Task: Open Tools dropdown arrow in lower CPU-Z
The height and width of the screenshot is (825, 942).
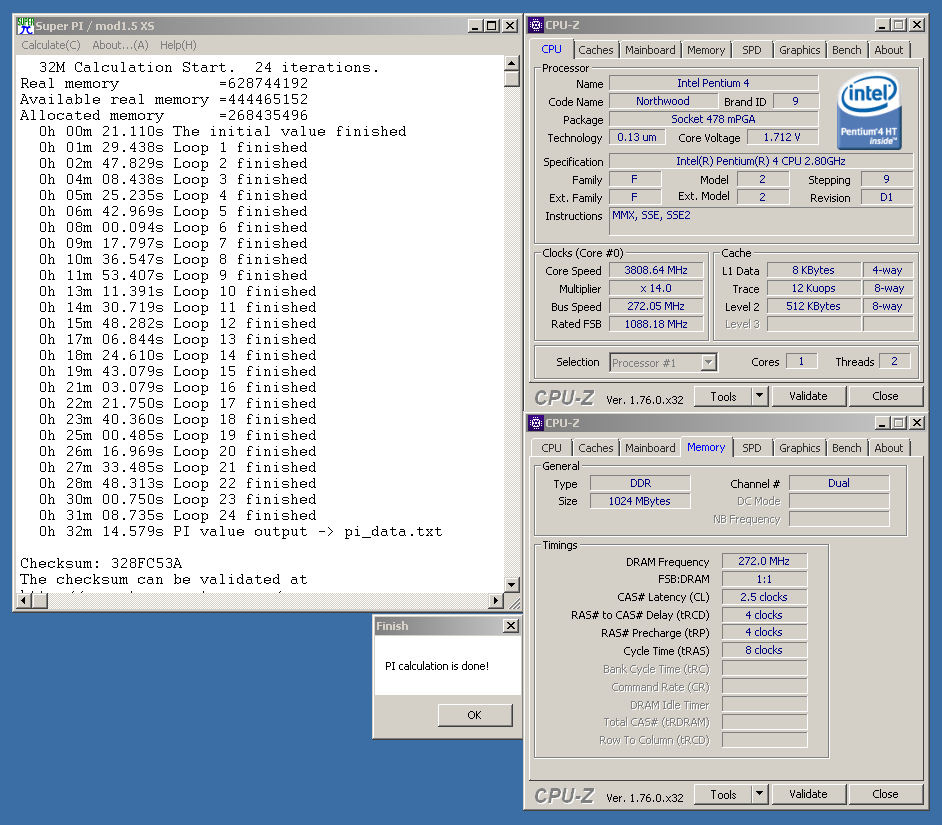Action: pos(759,794)
